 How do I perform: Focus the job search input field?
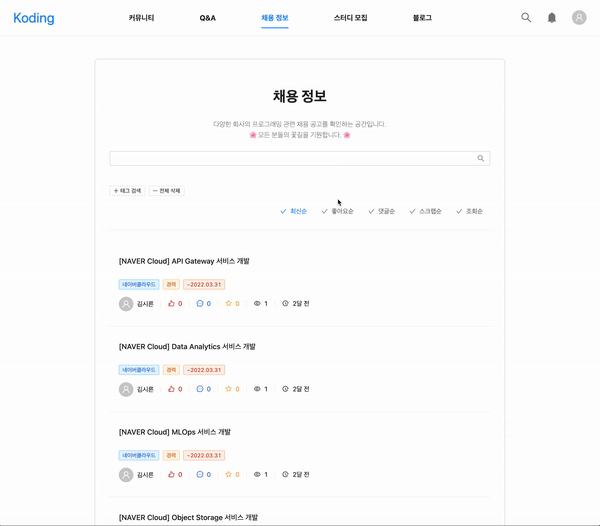click(x=300, y=158)
